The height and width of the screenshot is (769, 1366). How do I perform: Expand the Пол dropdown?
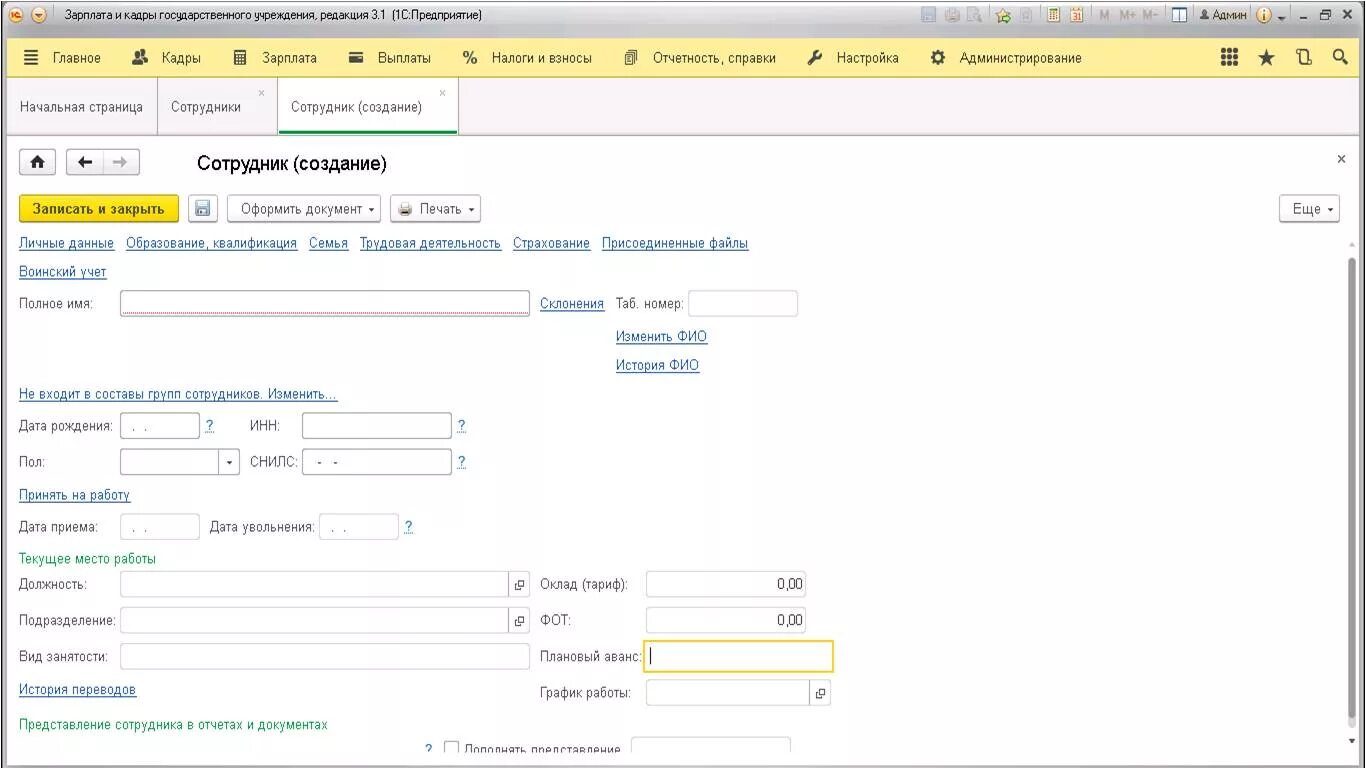pos(229,462)
